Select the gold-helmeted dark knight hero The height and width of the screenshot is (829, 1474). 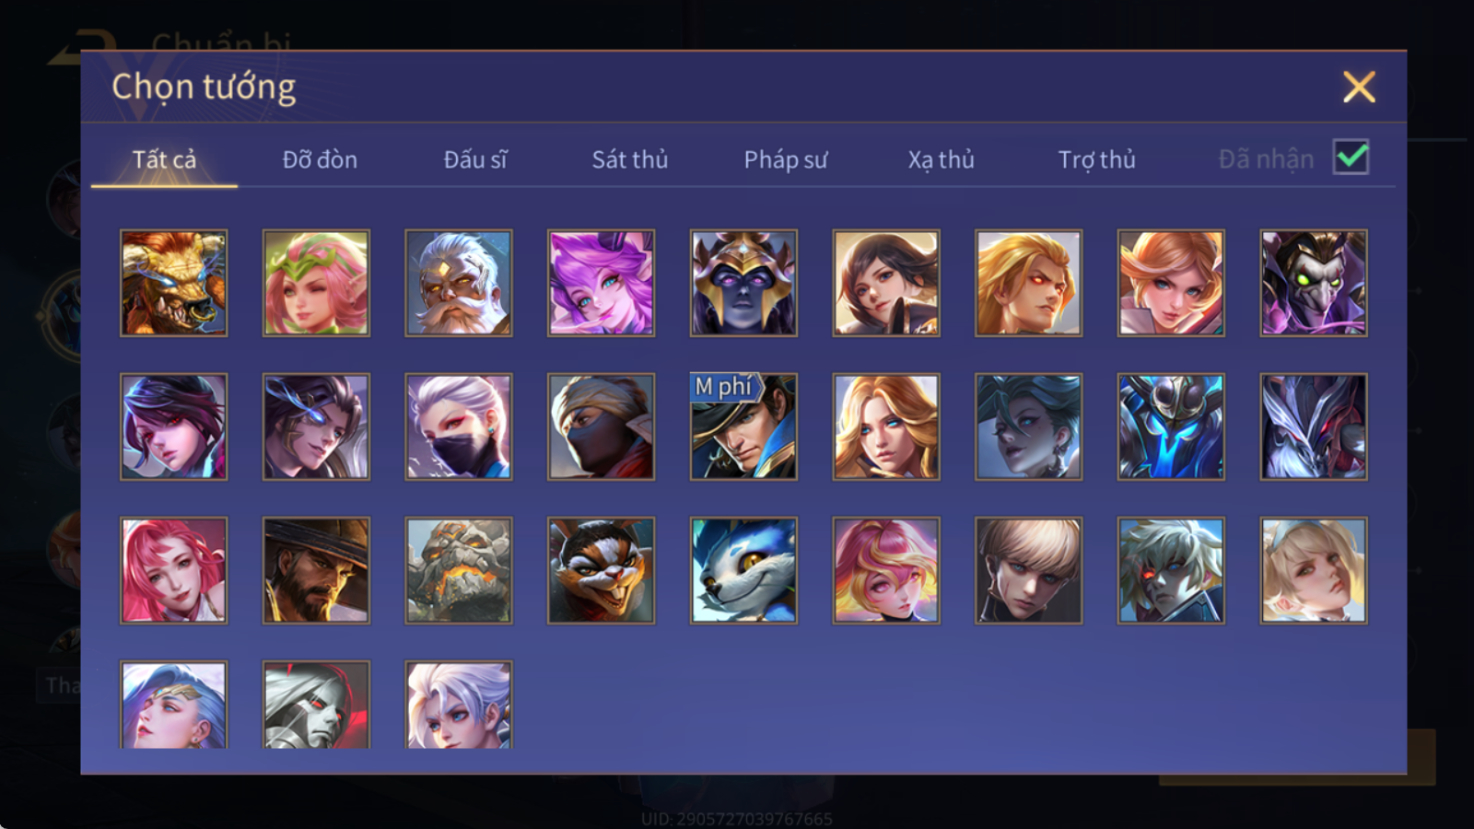pos(744,283)
